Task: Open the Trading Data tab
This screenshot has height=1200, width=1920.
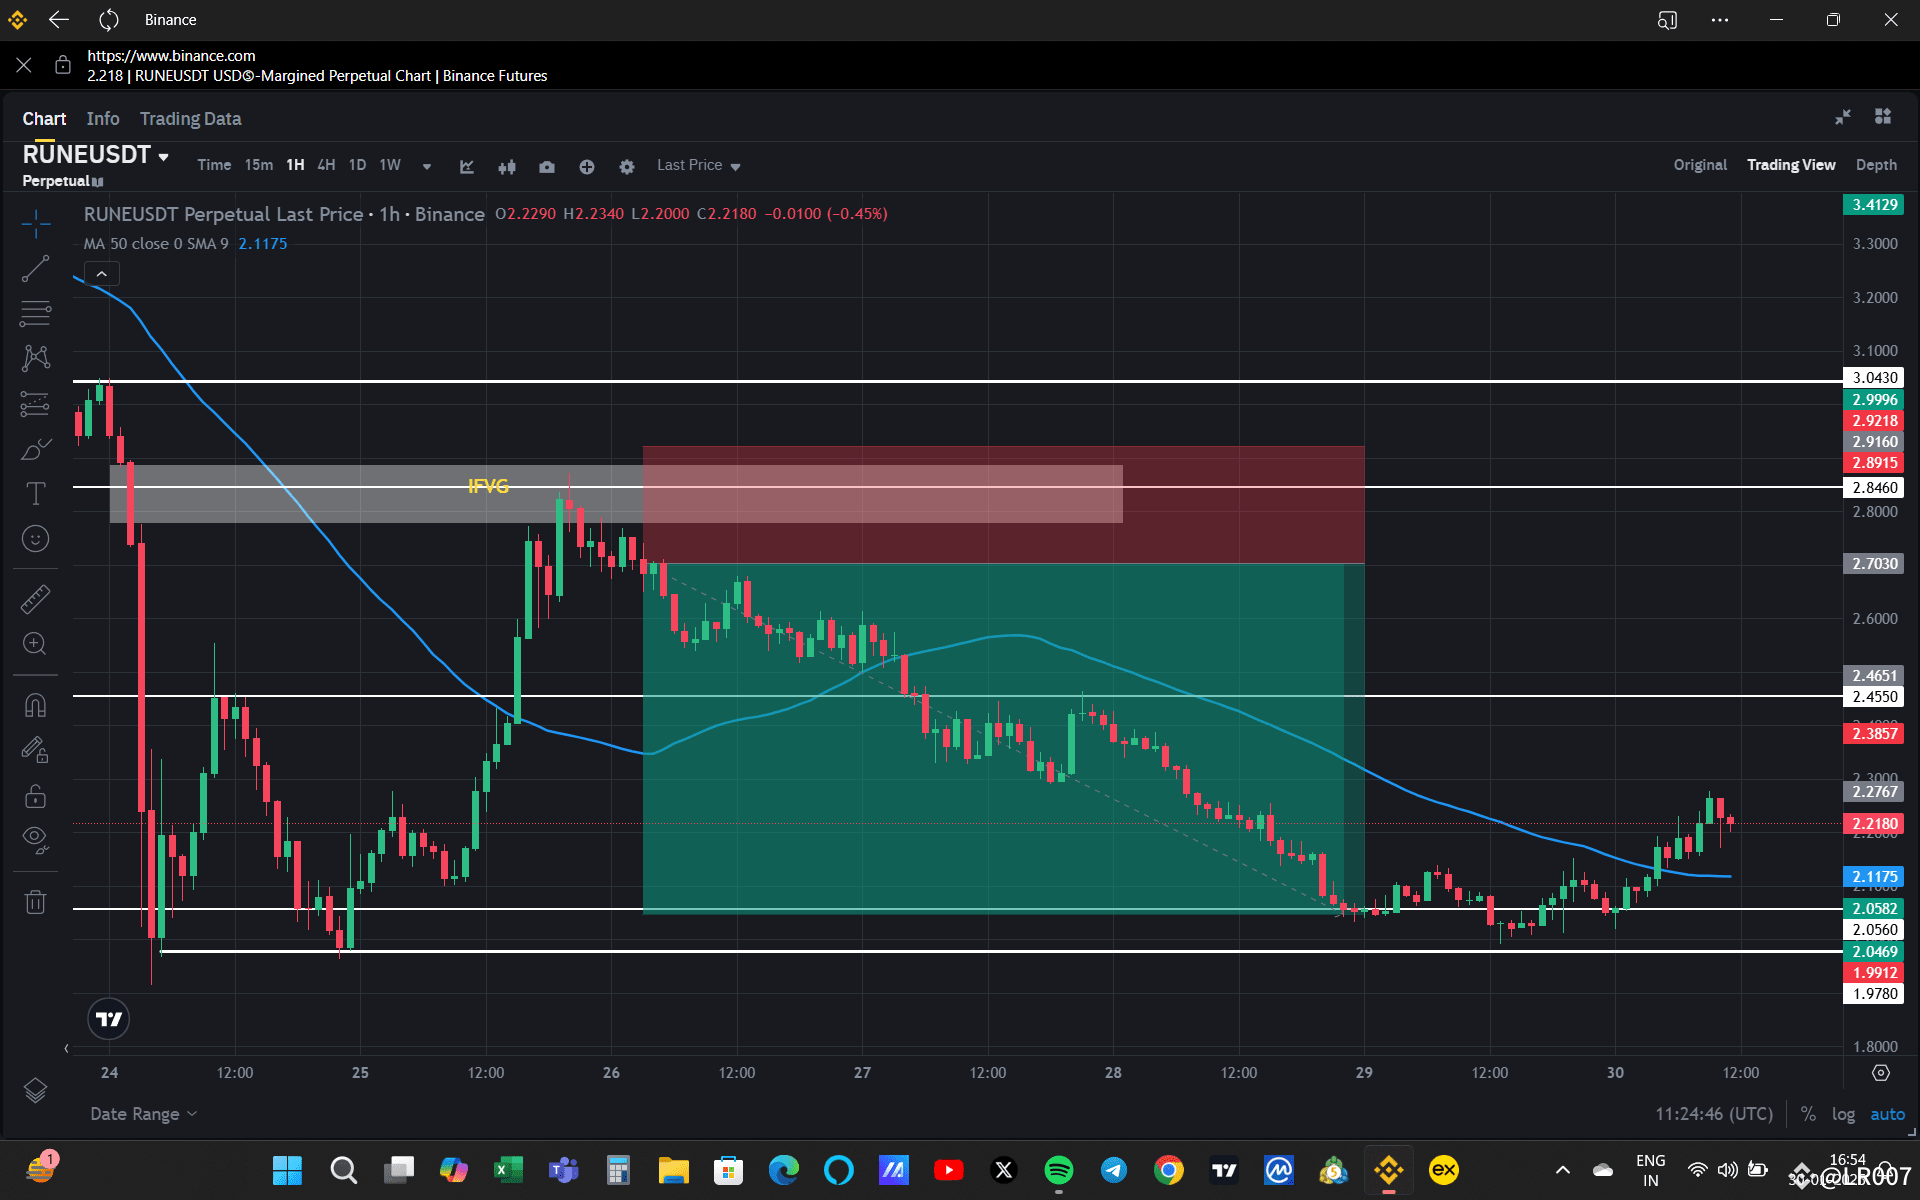Action: 191,119
